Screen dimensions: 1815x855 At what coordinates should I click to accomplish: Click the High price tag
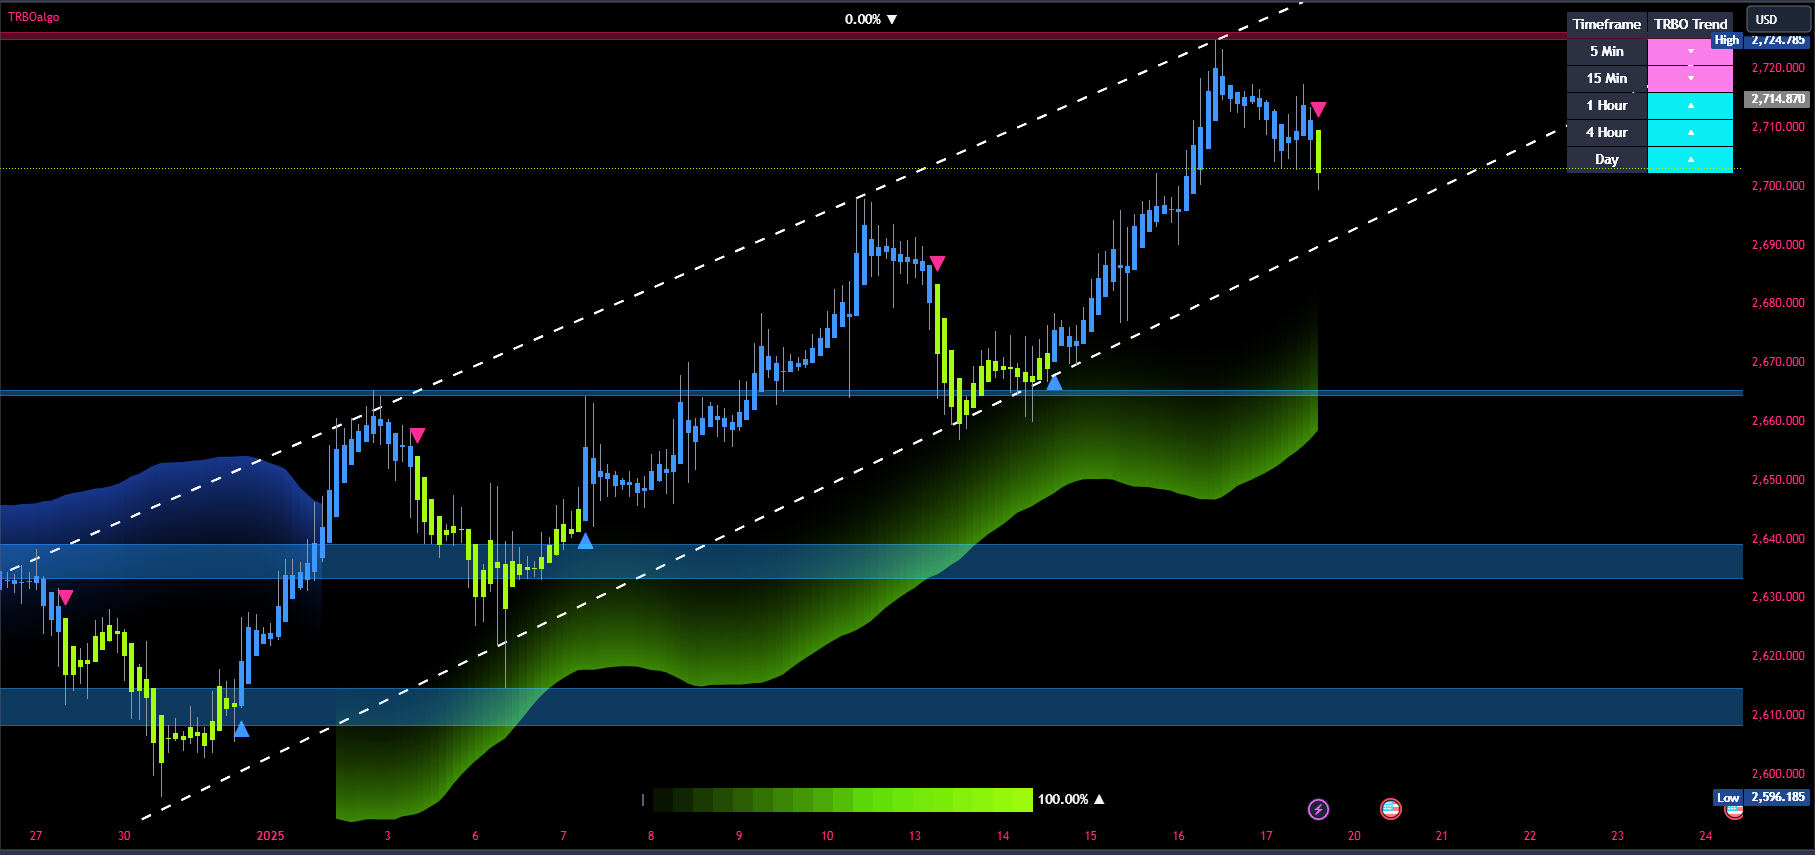click(x=1727, y=40)
